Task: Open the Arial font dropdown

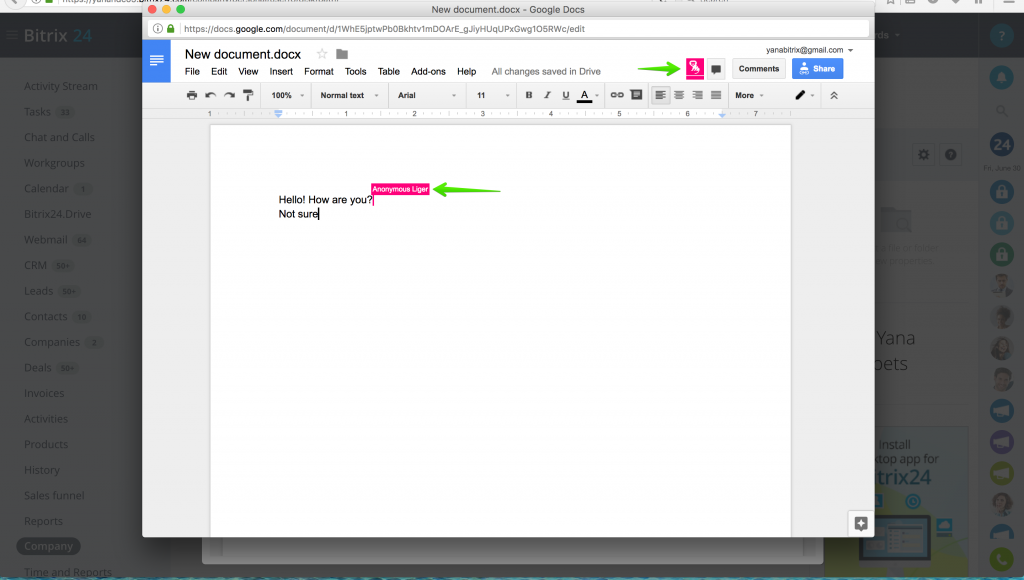Action: pyautogui.click(x=426, y=95)
